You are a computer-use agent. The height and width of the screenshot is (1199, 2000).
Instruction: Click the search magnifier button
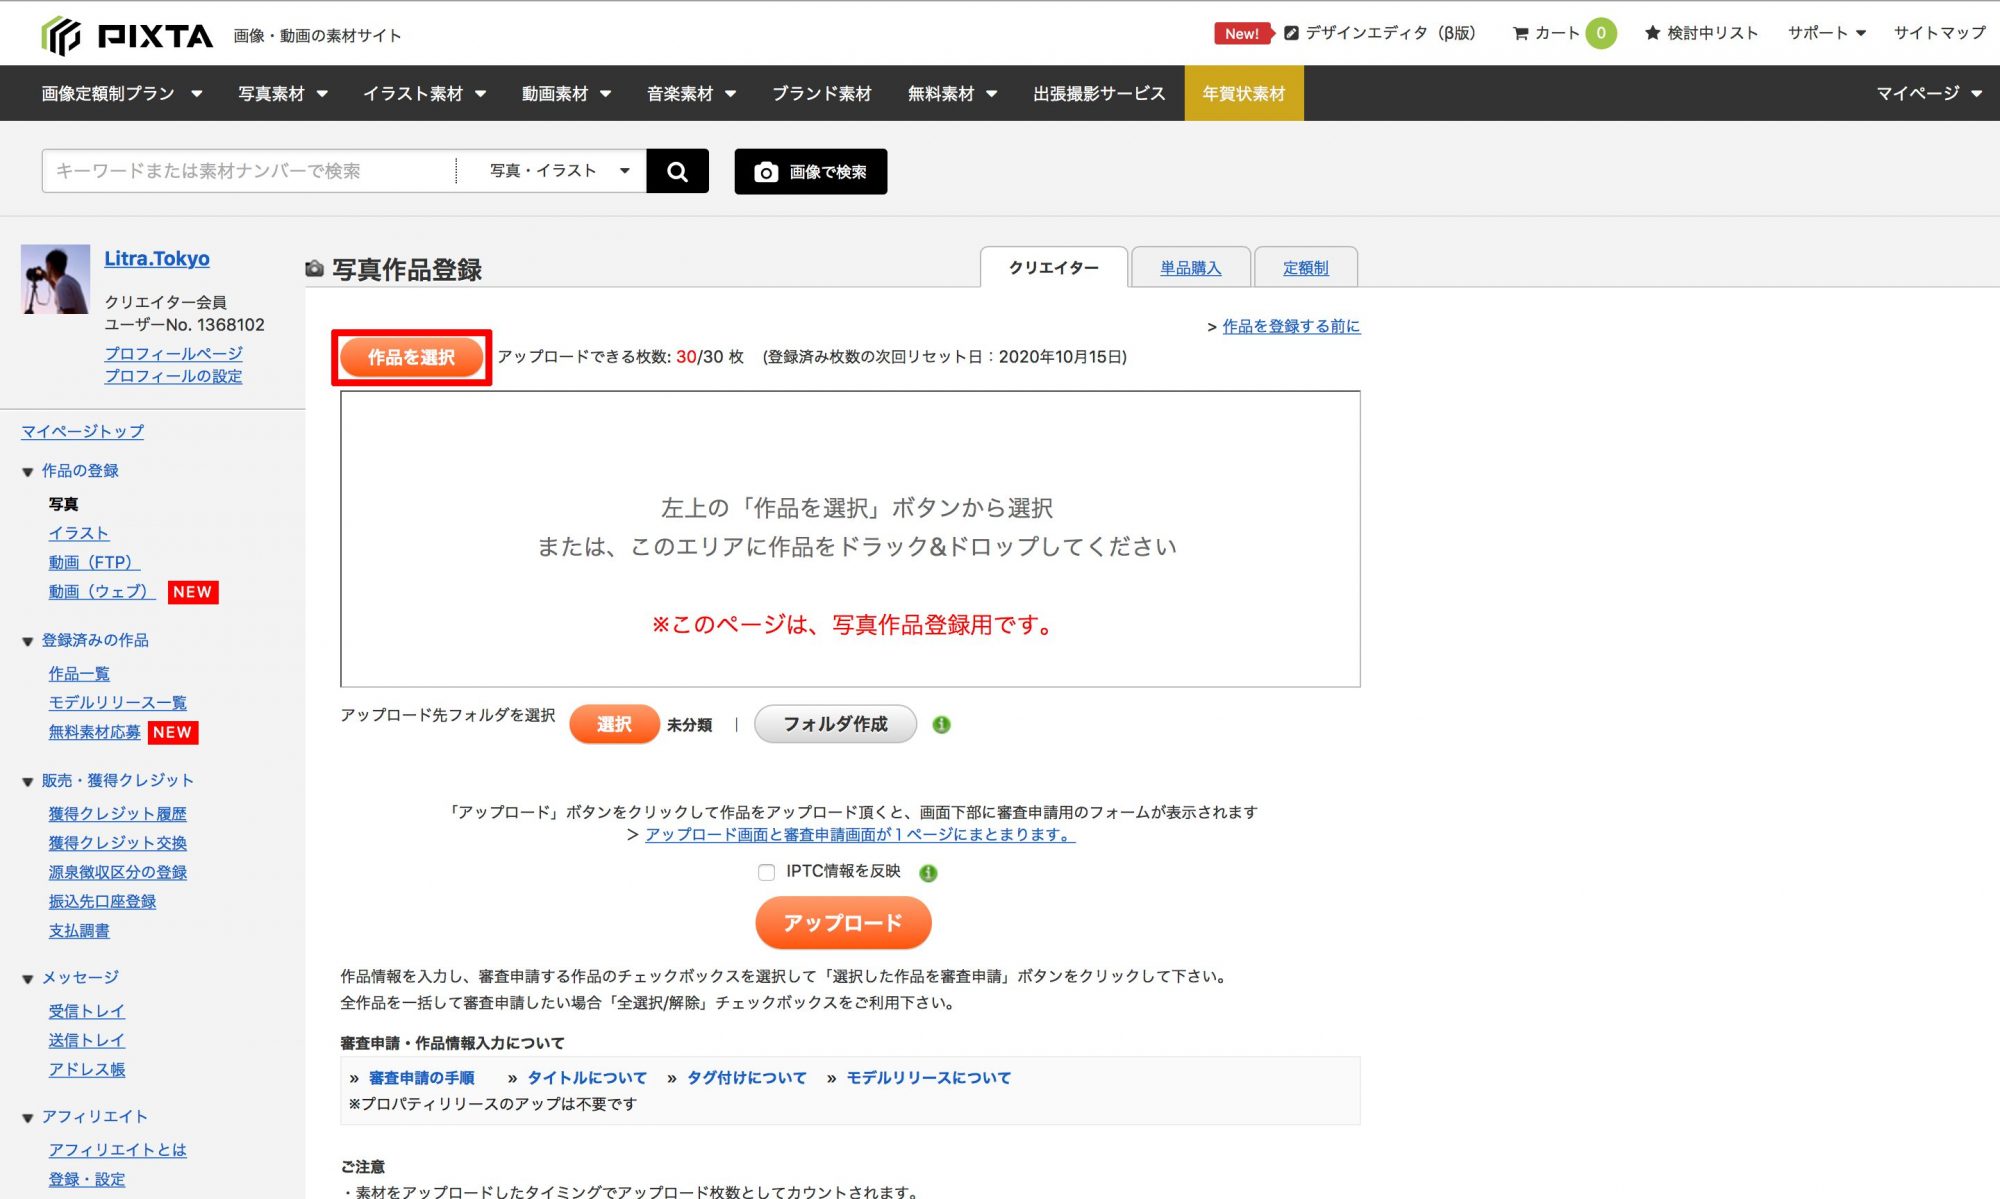pos(678,170)
